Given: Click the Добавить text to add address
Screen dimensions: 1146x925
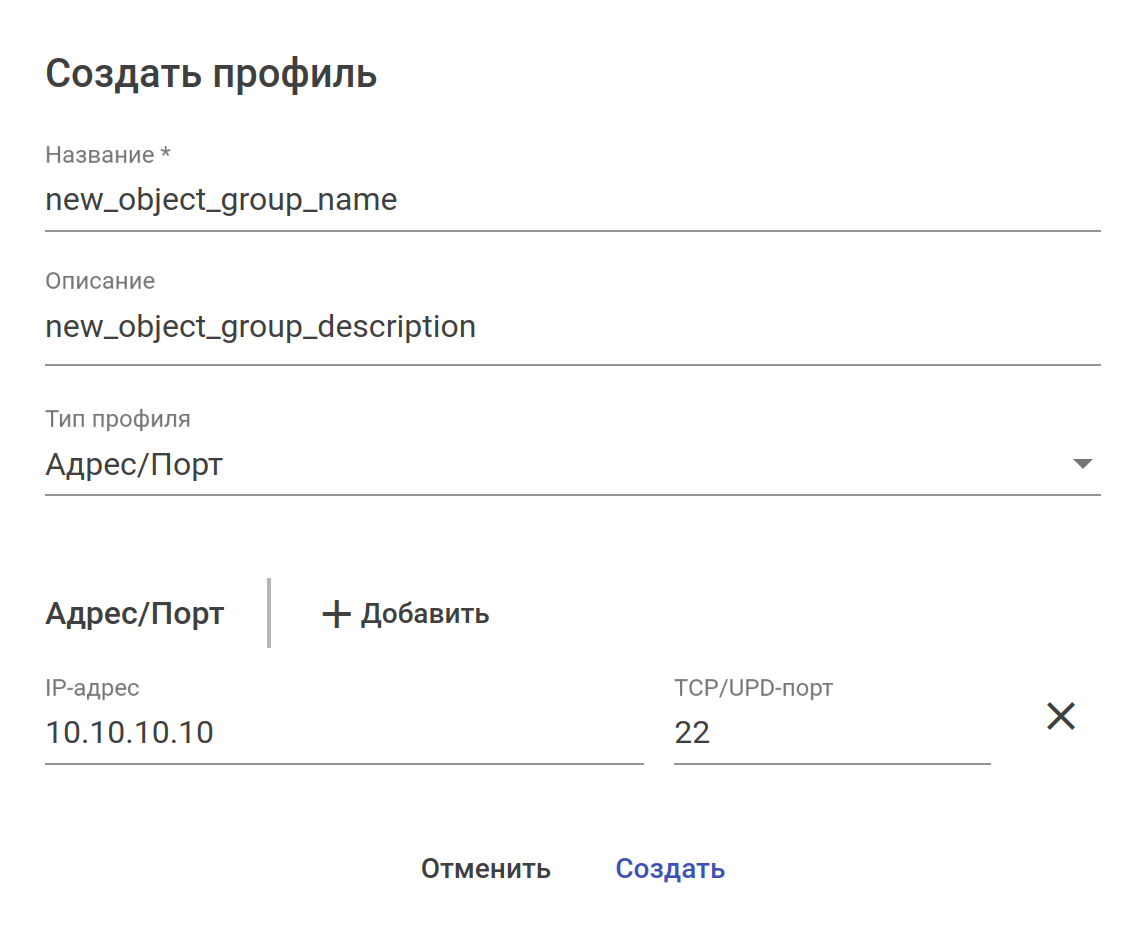Looking at the screenshot, I should point(425,614).
